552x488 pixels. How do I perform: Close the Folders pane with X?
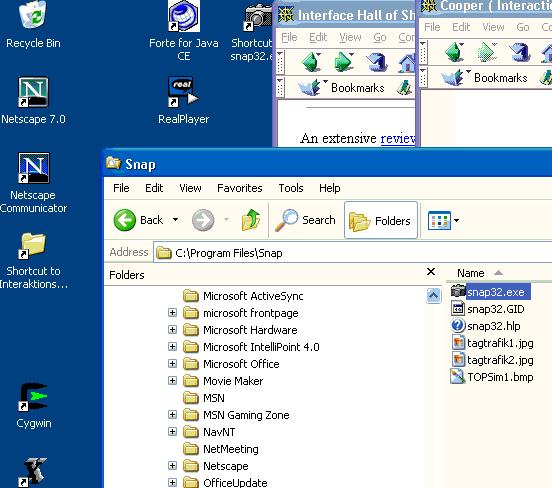coord(431,271)
